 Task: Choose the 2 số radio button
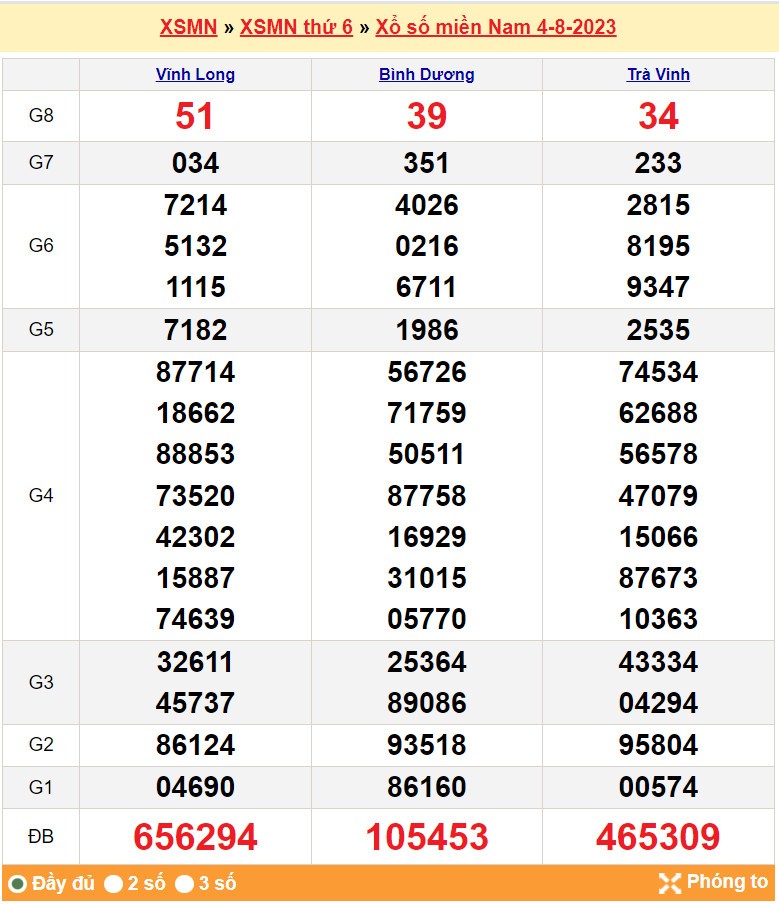click(114, 884)
